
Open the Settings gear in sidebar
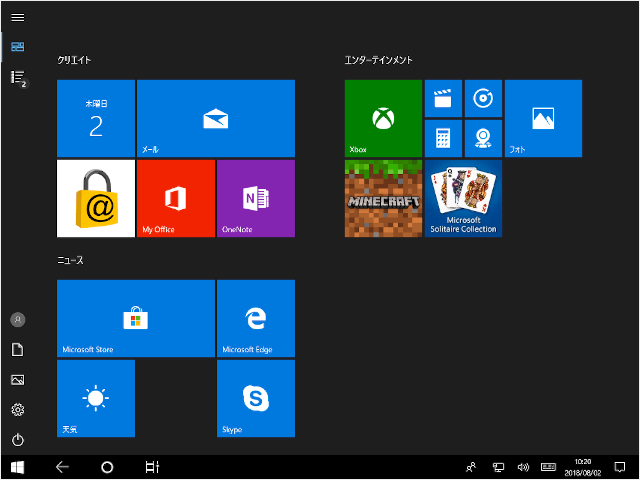[18, 410]
